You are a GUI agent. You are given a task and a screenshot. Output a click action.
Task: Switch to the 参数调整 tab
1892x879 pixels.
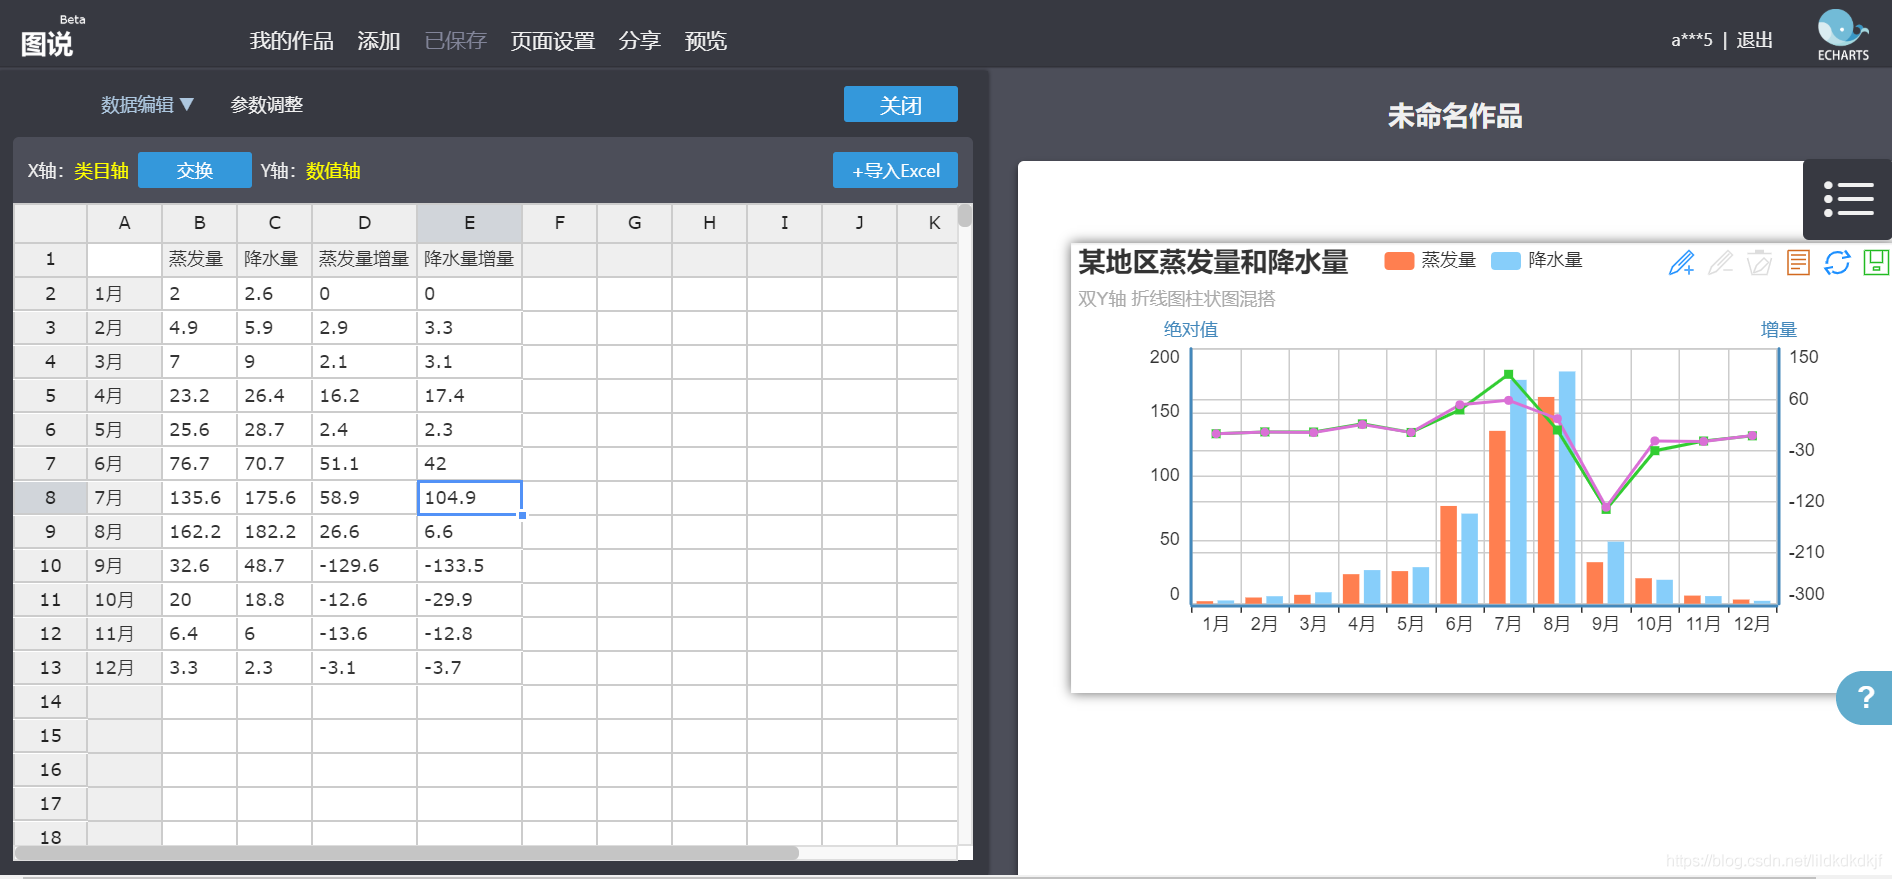coord(267,104)
